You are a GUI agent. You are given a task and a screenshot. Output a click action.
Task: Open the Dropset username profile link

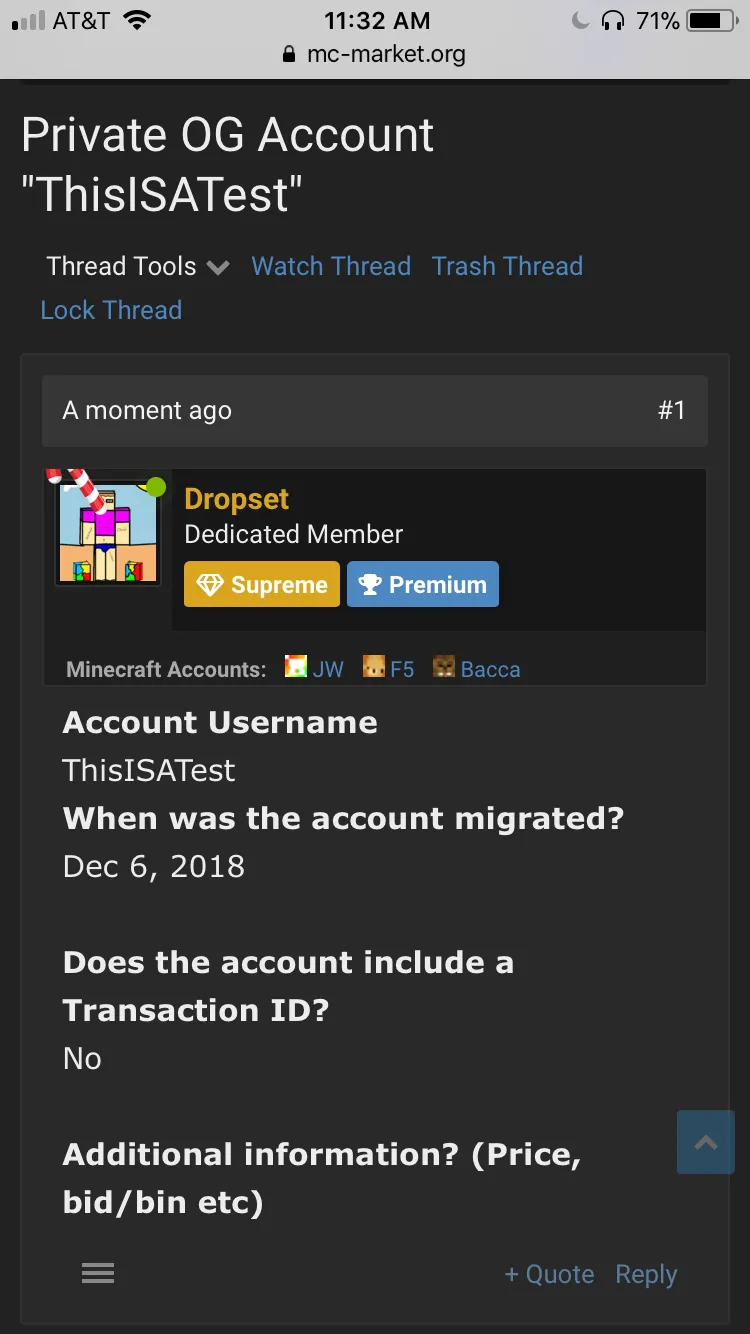pos(237,499)
